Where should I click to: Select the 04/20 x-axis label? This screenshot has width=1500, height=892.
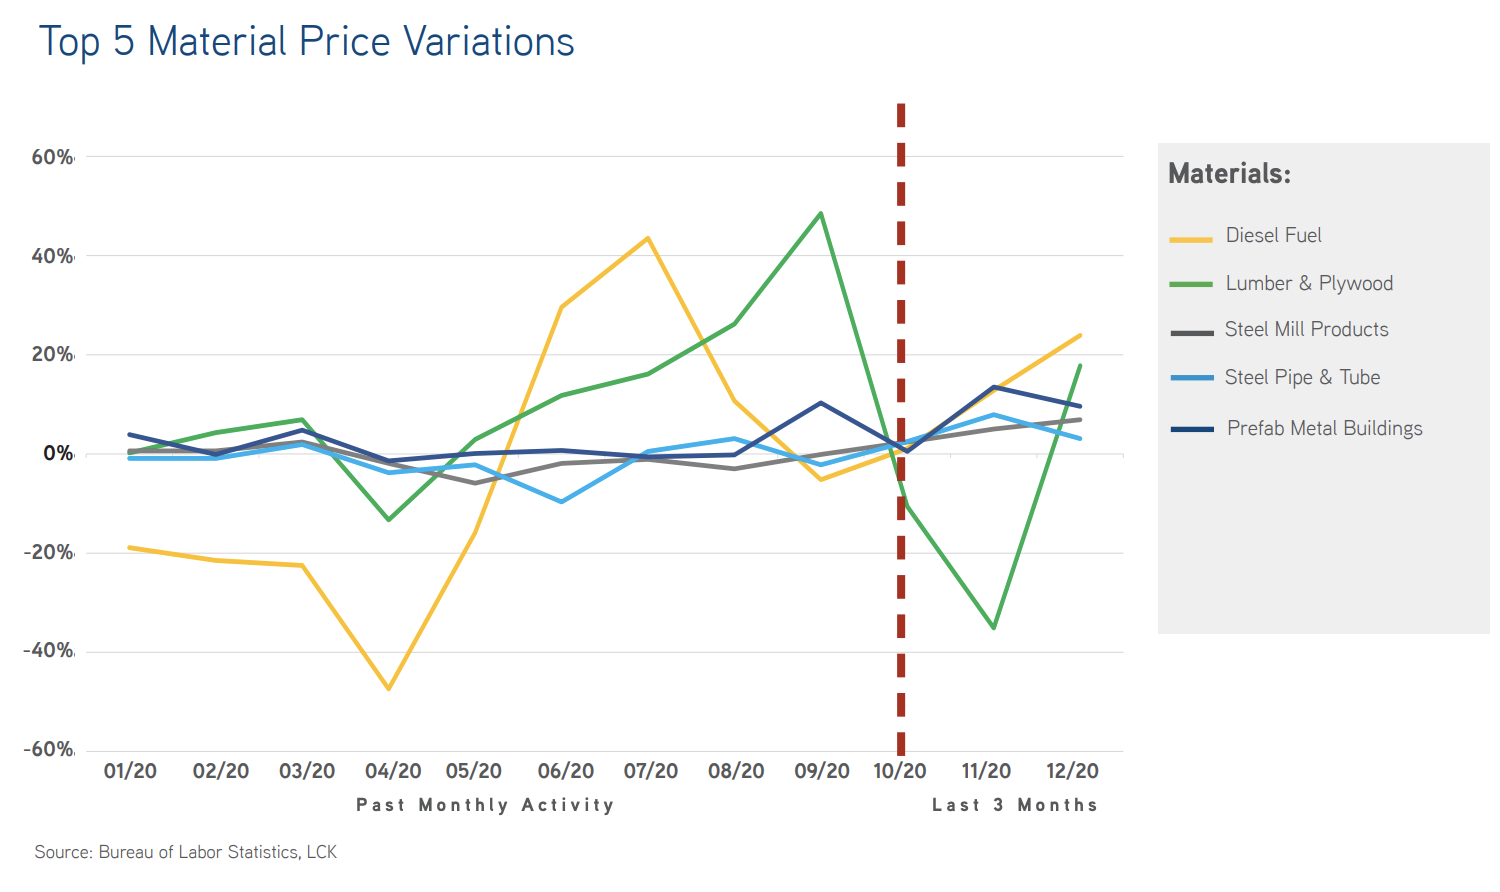click(393, 771)
